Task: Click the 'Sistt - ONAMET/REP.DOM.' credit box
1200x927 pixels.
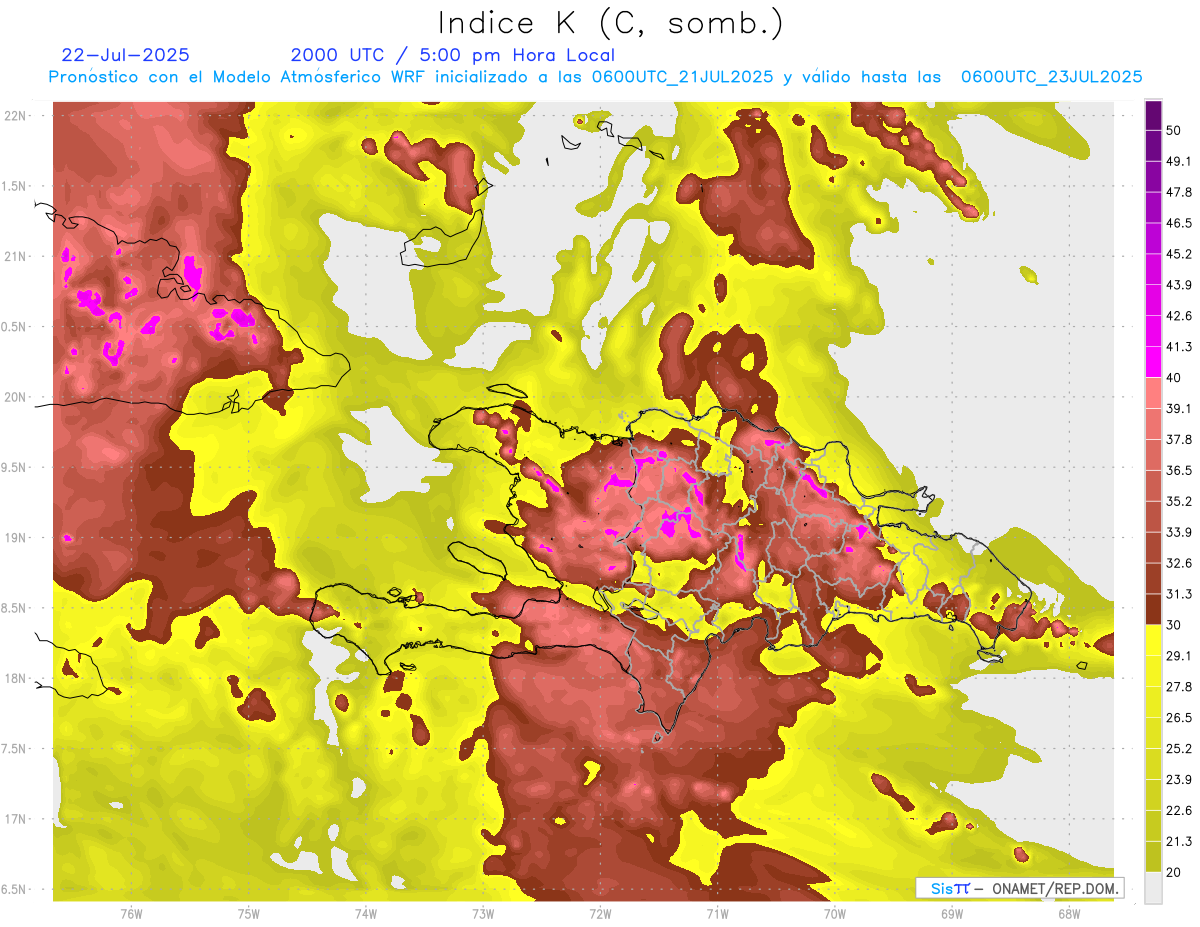Action: (1020, 888)
